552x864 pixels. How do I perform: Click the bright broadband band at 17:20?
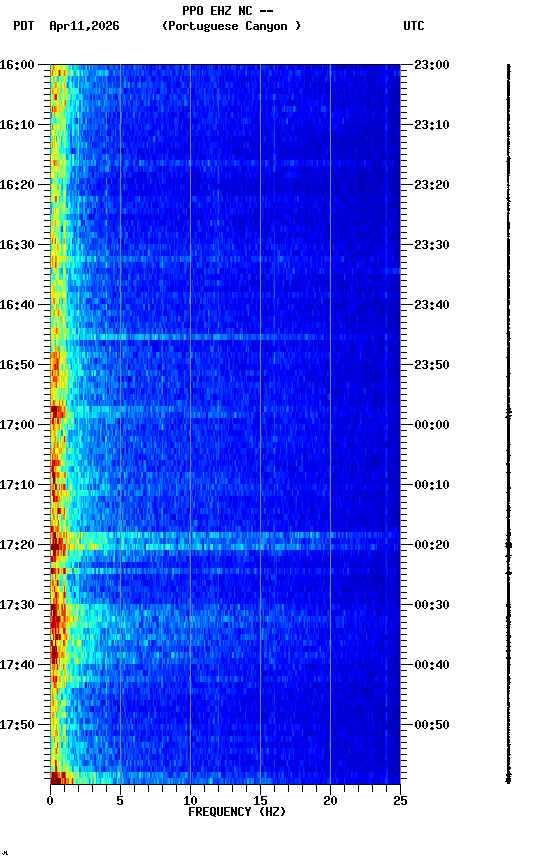coord(225,541)
